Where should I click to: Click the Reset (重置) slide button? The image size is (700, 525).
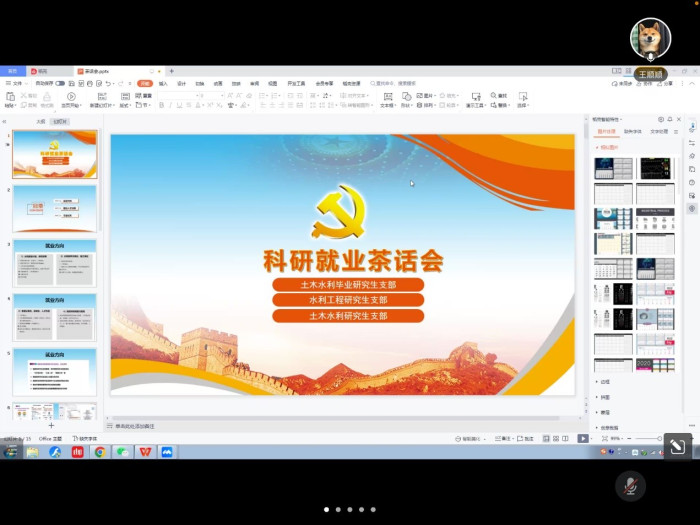pyautogui.click(x=144, y=96)
